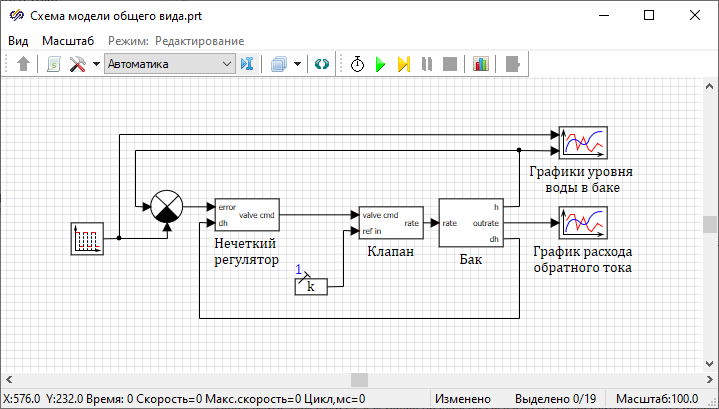Click the Графики уровня воды graph block
Viewport: 719px width, 409px height.
(x=583, y=143)
